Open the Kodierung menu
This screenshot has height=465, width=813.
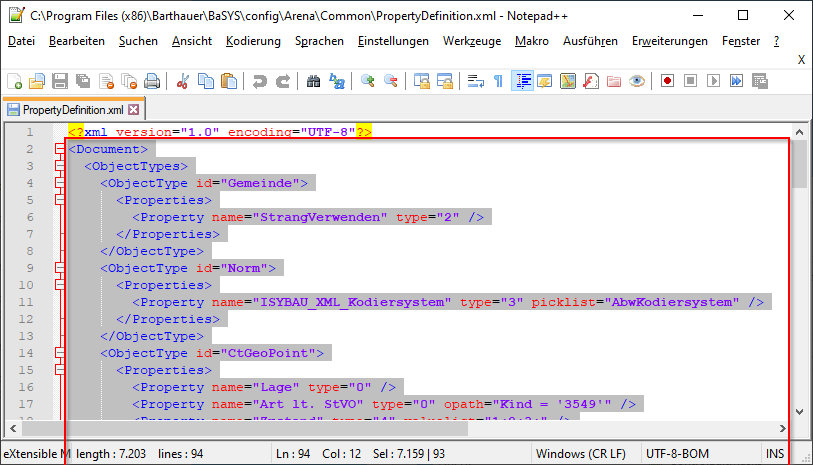pos(253,41)
